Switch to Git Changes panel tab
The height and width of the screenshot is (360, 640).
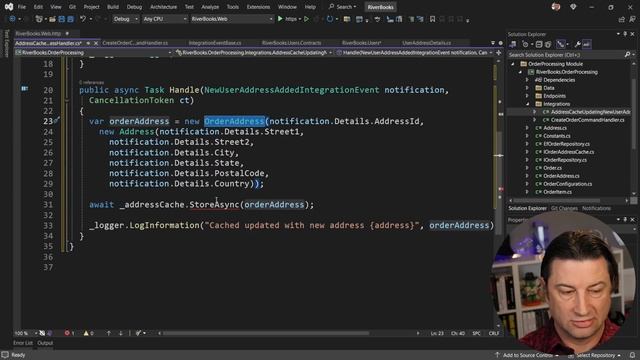point(564,209)
